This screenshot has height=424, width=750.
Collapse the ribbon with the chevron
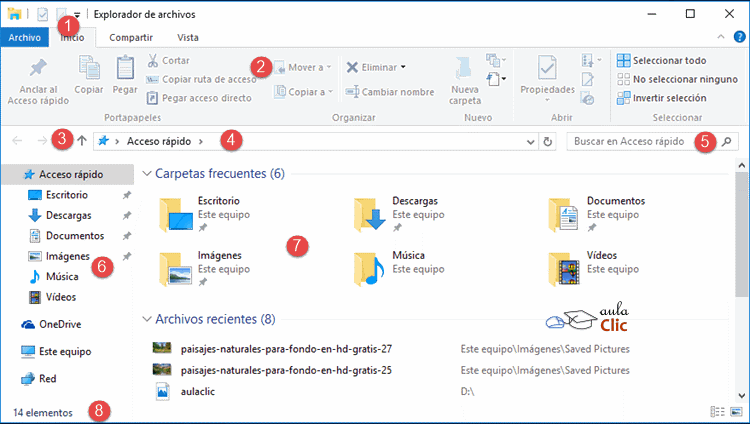tap(721, 37)
